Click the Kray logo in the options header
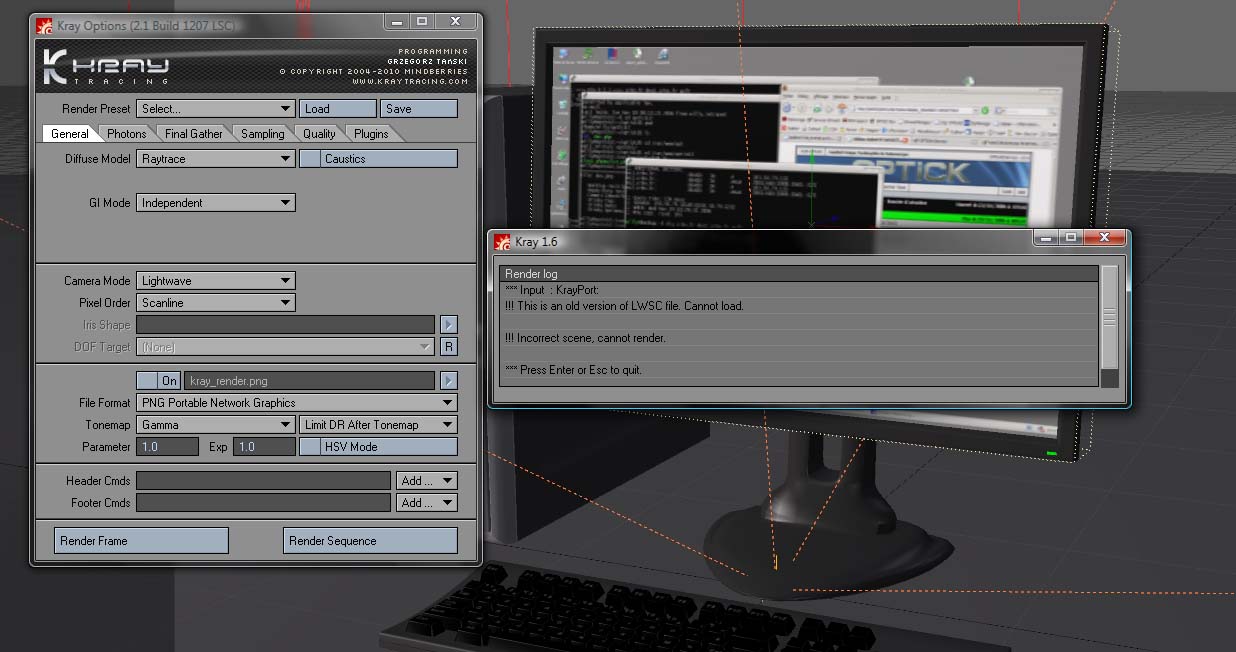This screenshot has height=652, width=1236. (105, 67)
